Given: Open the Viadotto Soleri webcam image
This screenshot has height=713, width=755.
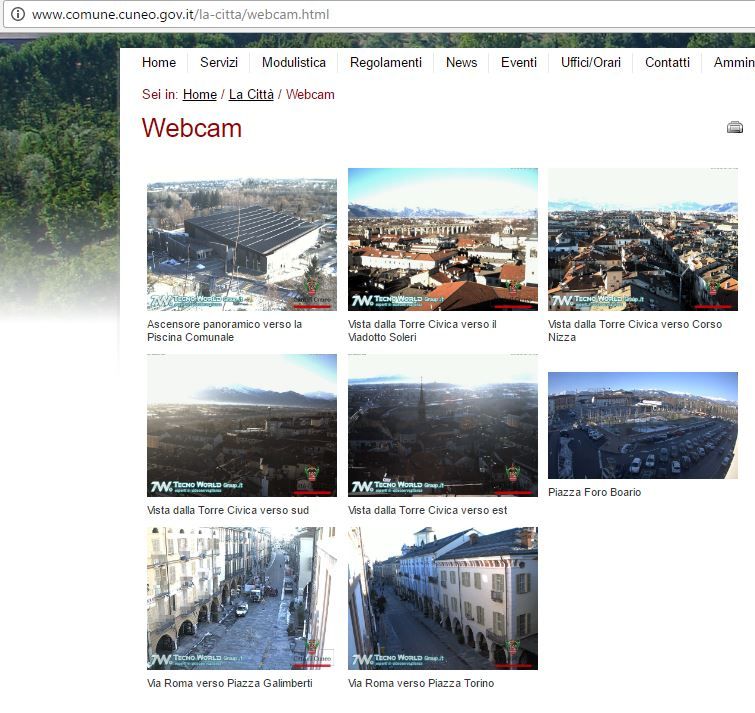Looking at the screenshot, I should 443,239.
